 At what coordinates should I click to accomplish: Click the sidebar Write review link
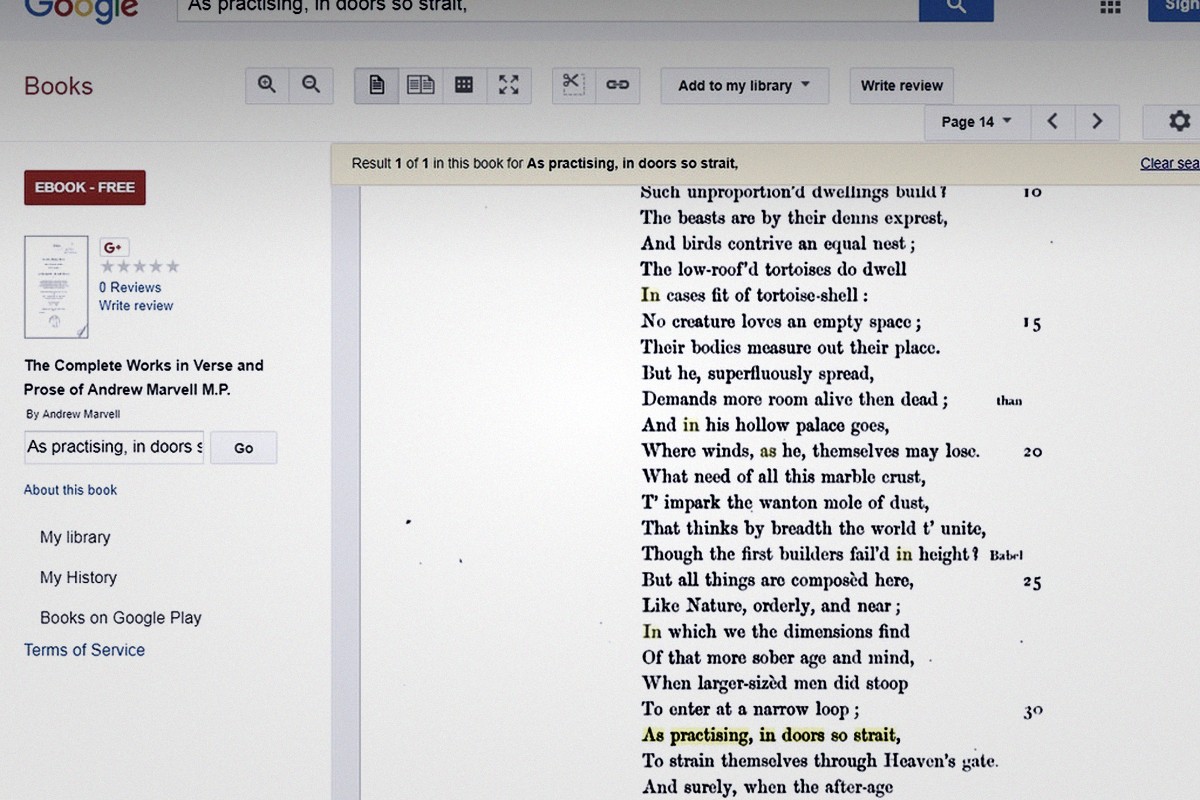[x=136, y=306]
